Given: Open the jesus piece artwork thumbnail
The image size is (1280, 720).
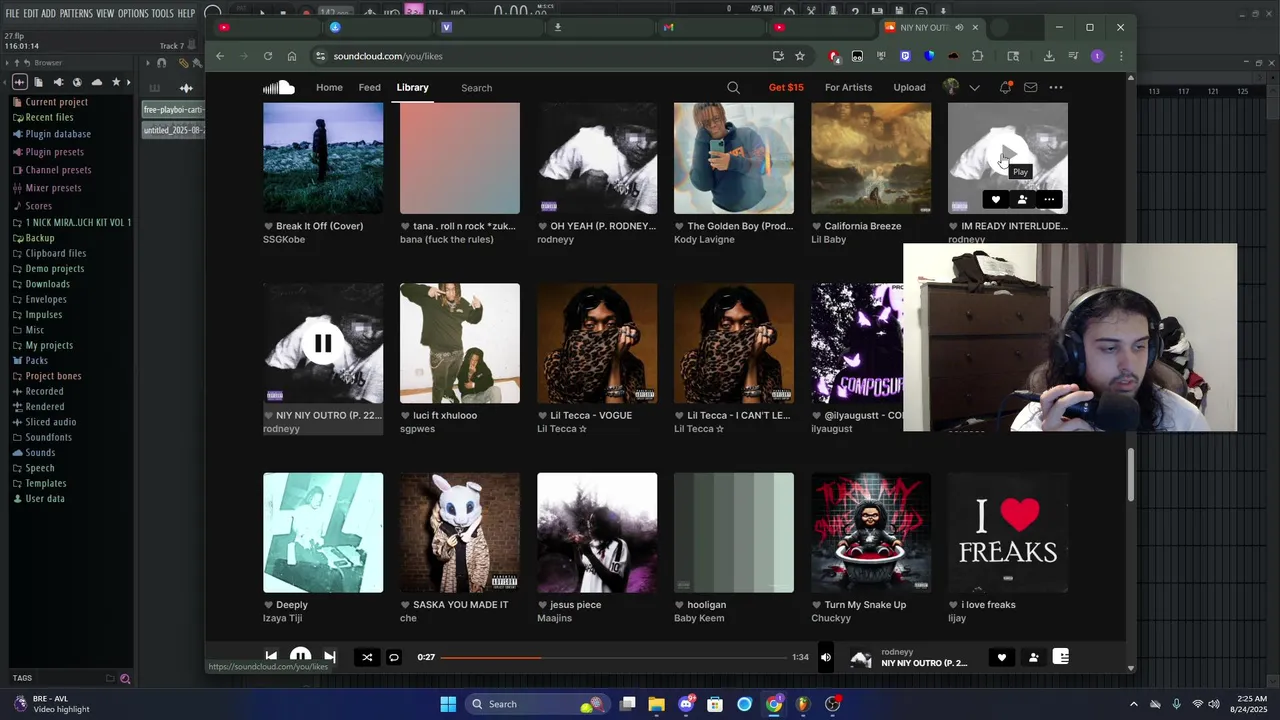Looking at the screenshot, I should (597, 533).
